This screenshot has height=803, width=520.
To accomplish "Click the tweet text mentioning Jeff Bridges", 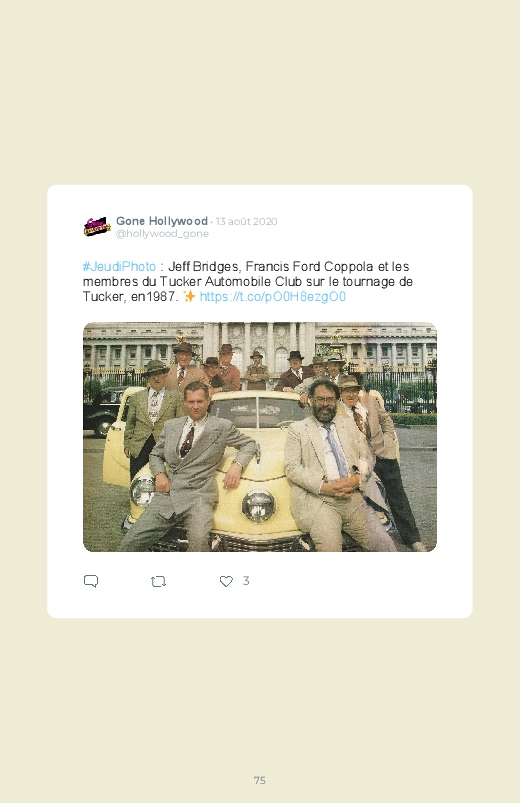I will [x=247, y=282].
